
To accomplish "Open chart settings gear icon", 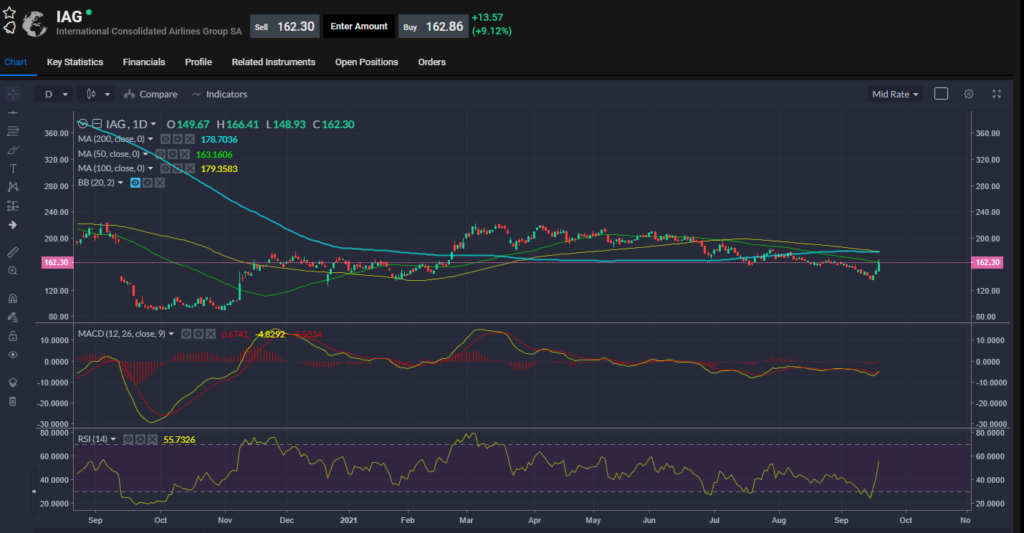I will (968, 94).
